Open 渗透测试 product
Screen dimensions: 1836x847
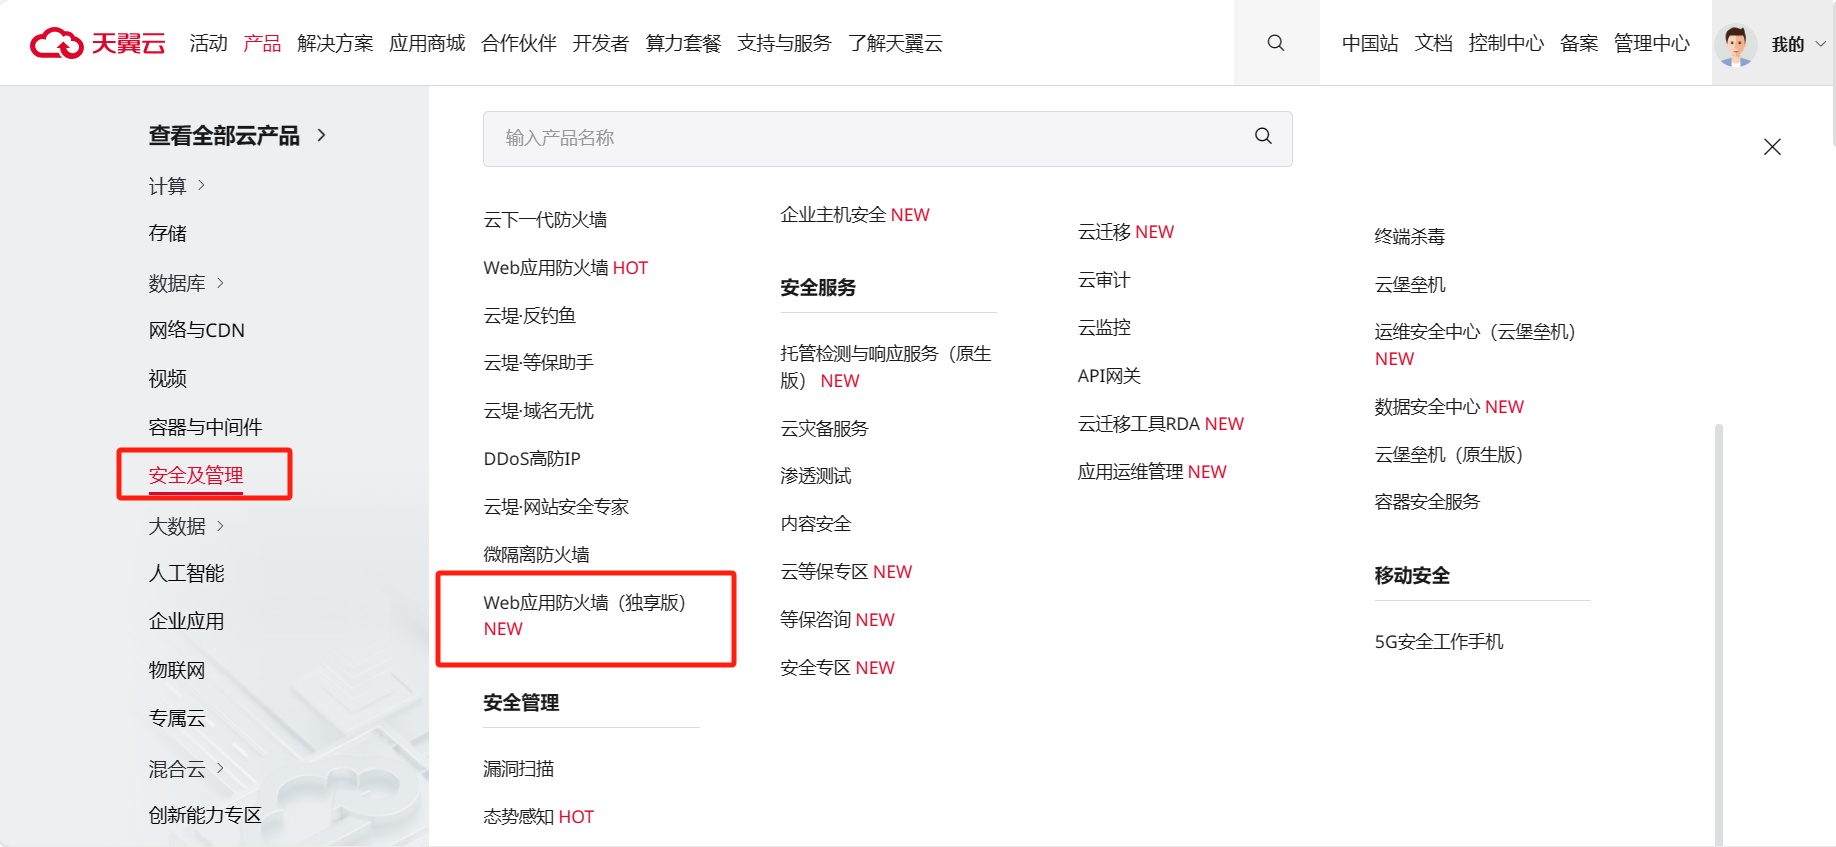[816, 475]
